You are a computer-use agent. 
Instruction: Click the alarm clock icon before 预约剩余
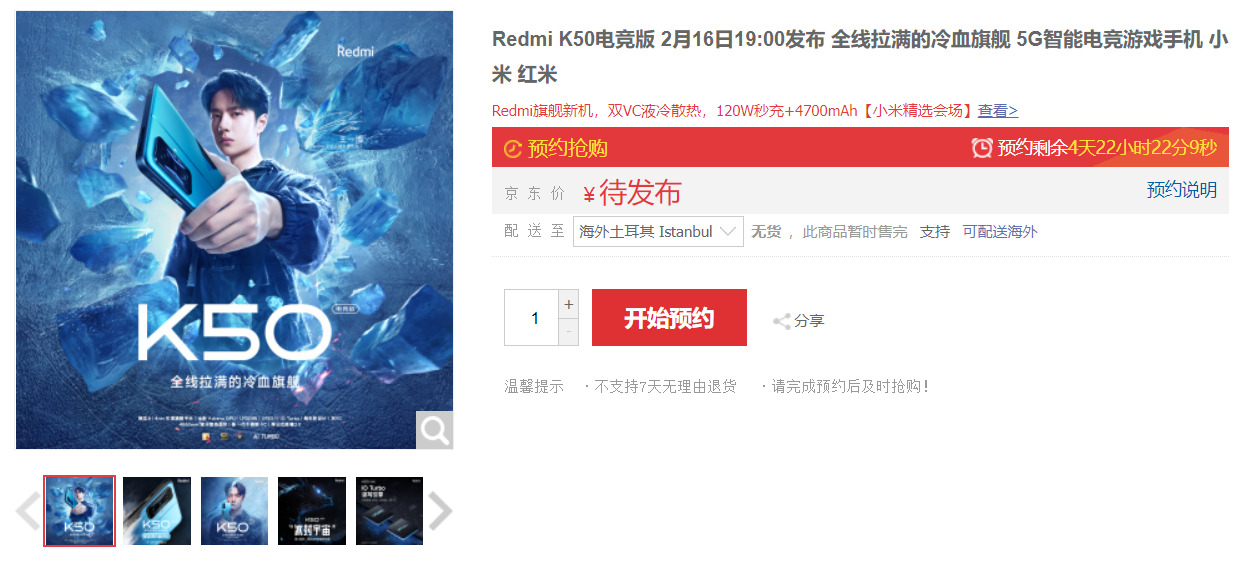[982, 148]
